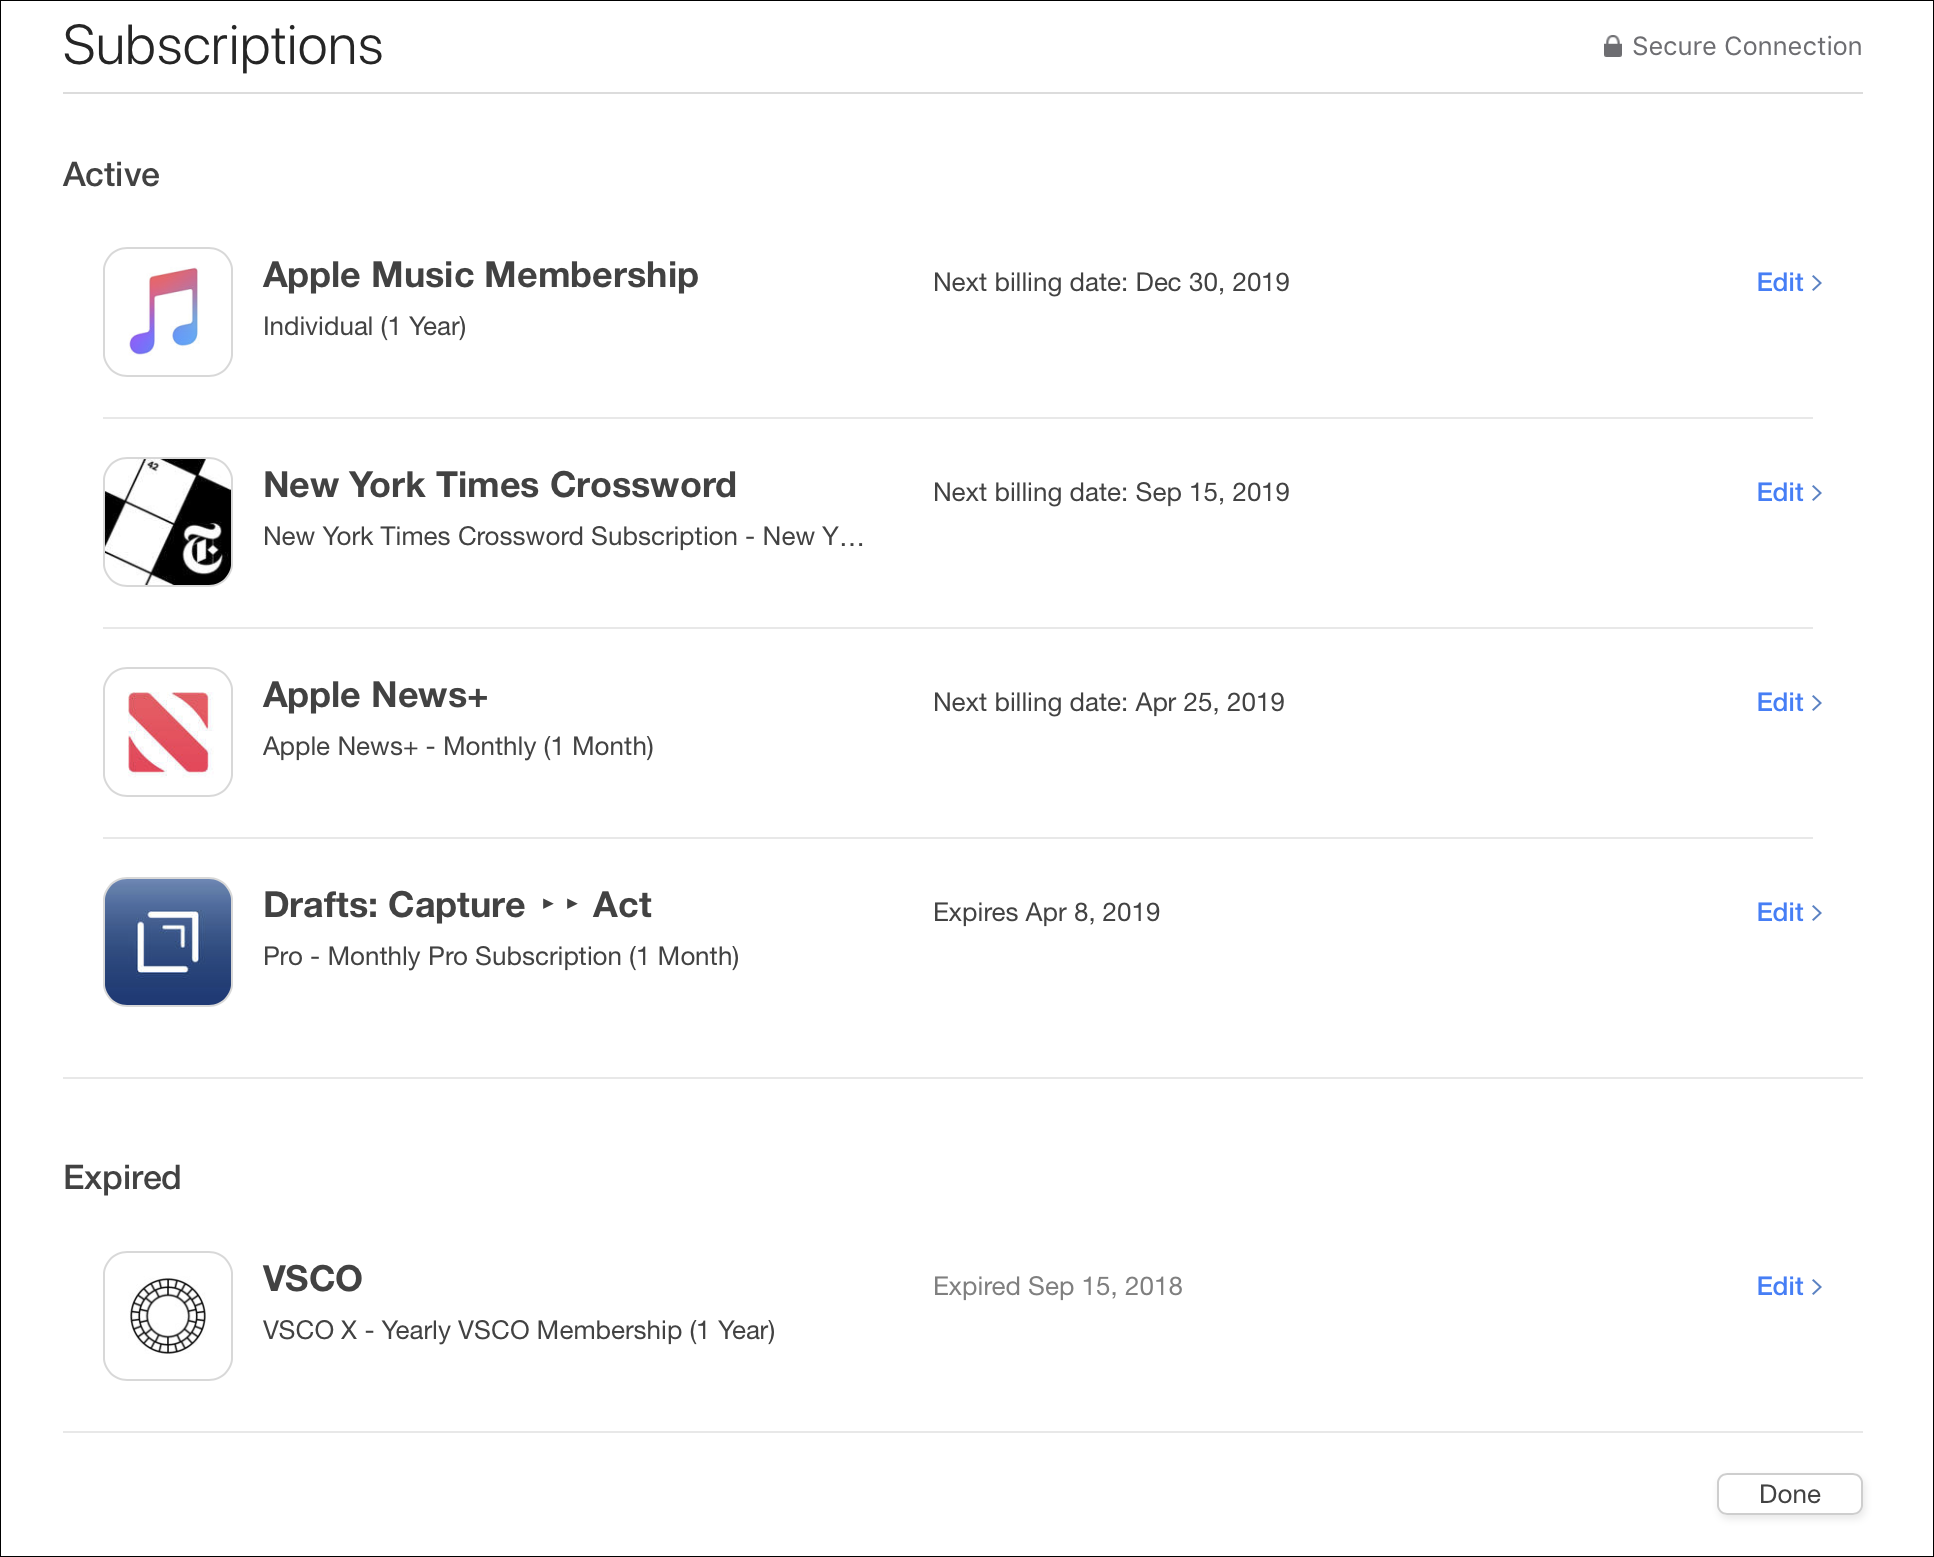Edit the Drafts Pro subscription
Image resolution: width=1934 pixels, height=1557 pixels.
tap(1789, 912)
